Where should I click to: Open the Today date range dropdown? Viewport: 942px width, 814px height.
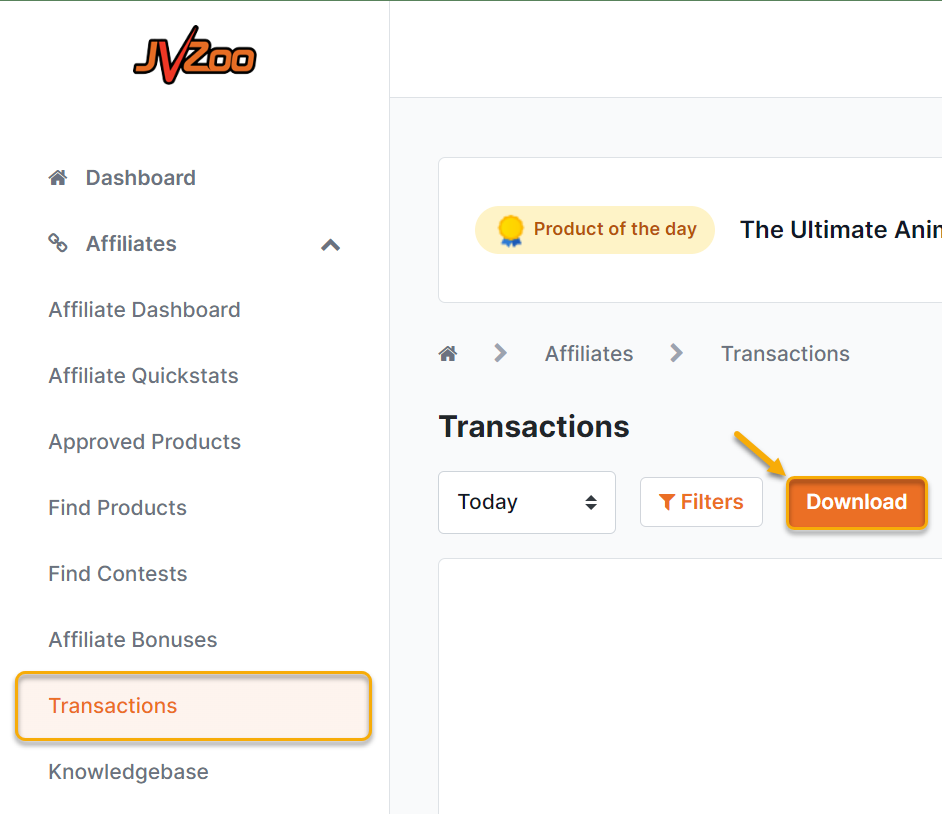527,502
